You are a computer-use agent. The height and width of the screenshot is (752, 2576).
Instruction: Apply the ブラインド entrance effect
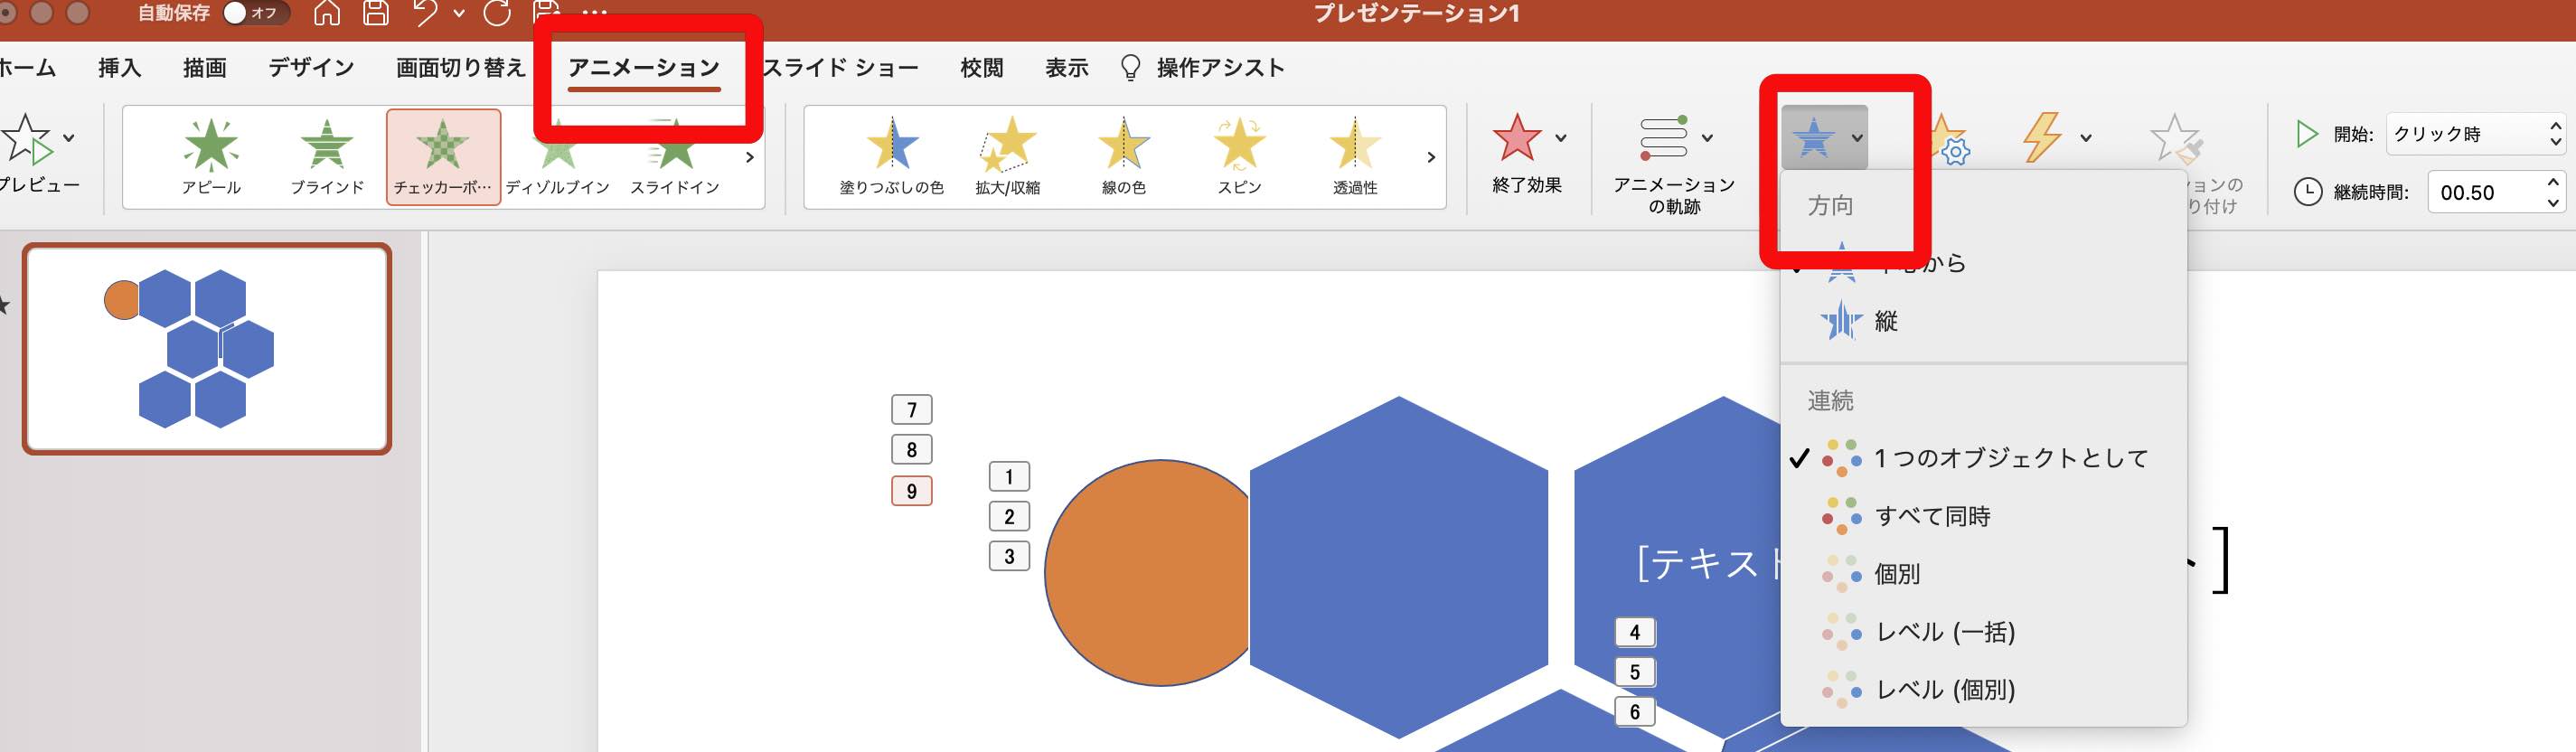(x=327, y=157)
